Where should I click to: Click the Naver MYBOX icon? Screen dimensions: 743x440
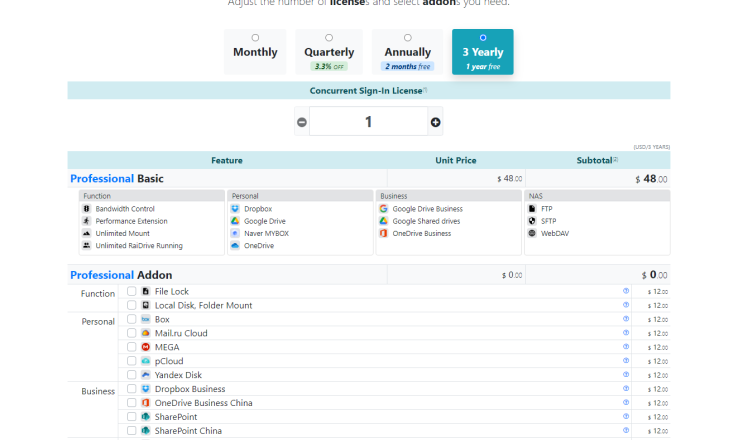(x=235, y=233)
